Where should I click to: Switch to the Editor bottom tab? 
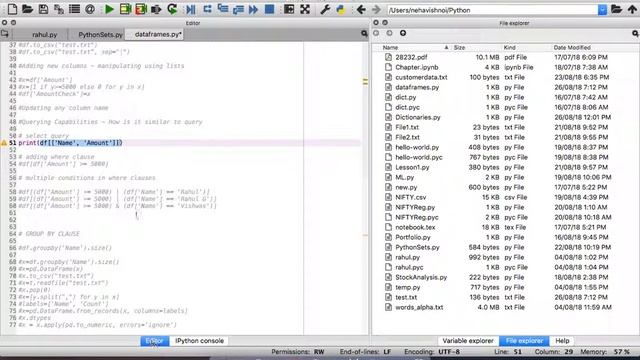(x=154, y=340)
